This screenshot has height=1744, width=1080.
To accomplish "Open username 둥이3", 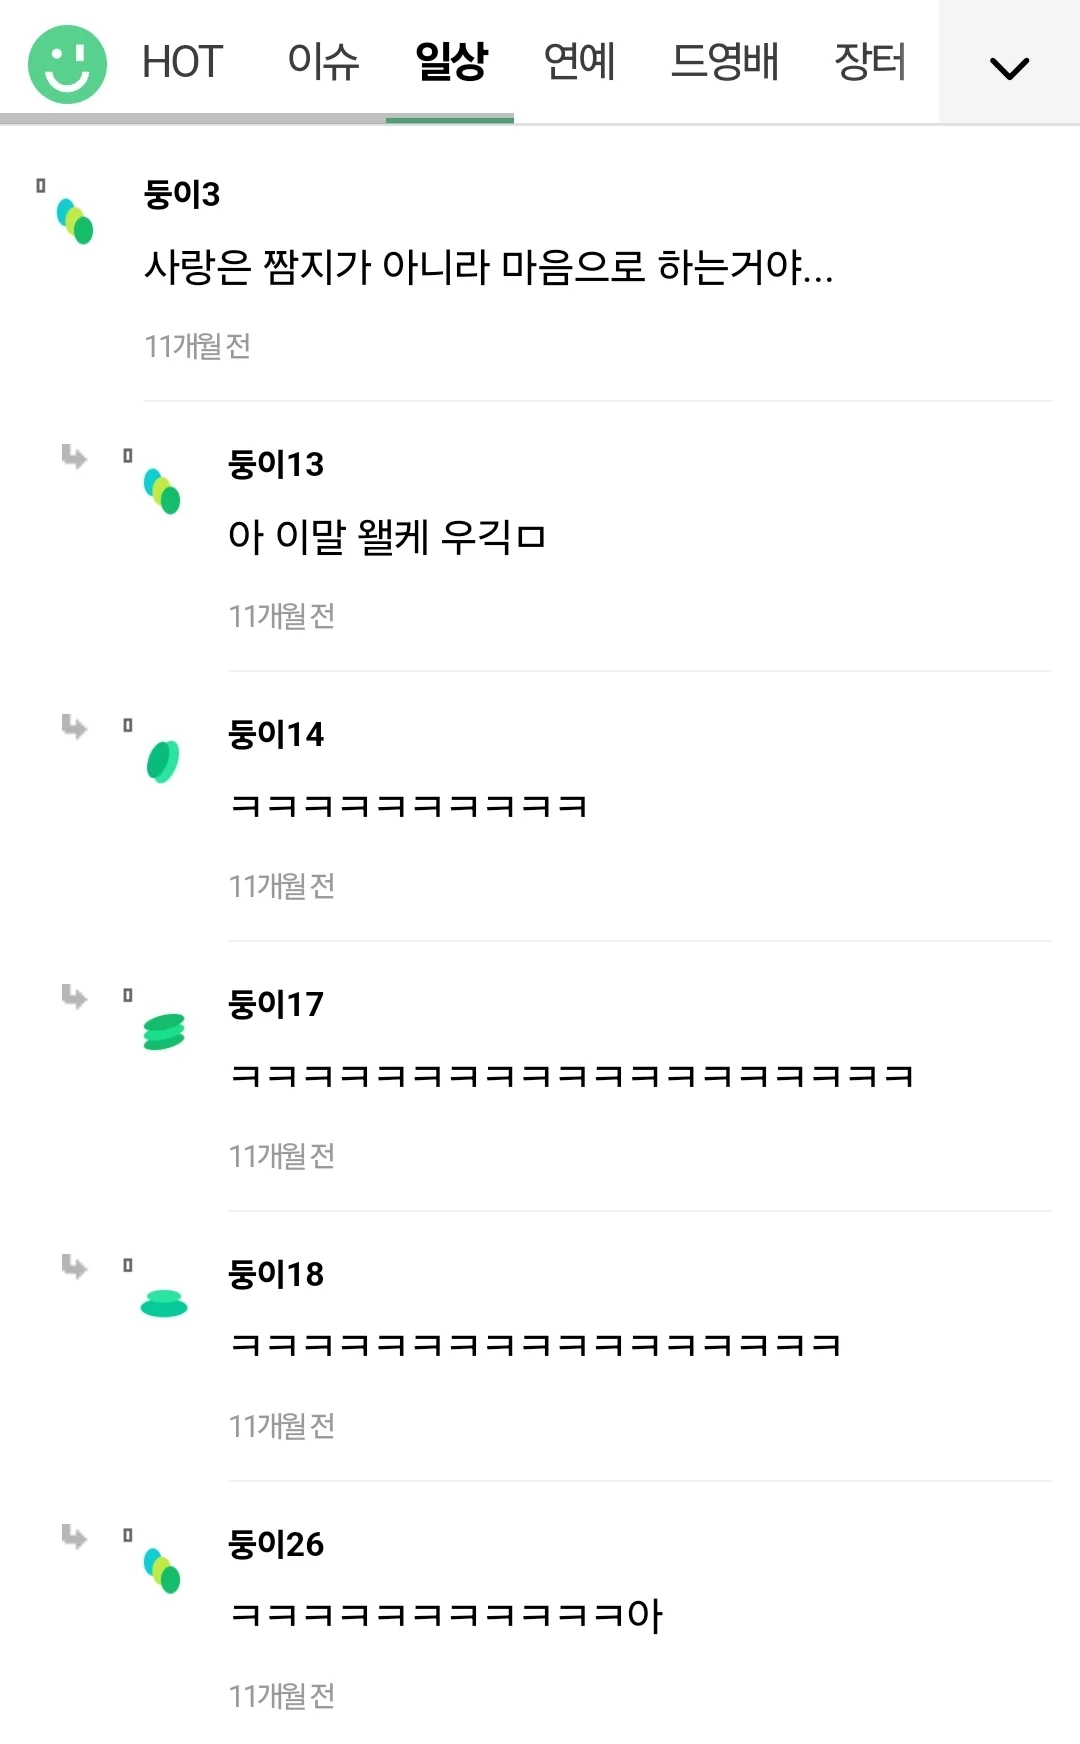I will click(182, 194).
